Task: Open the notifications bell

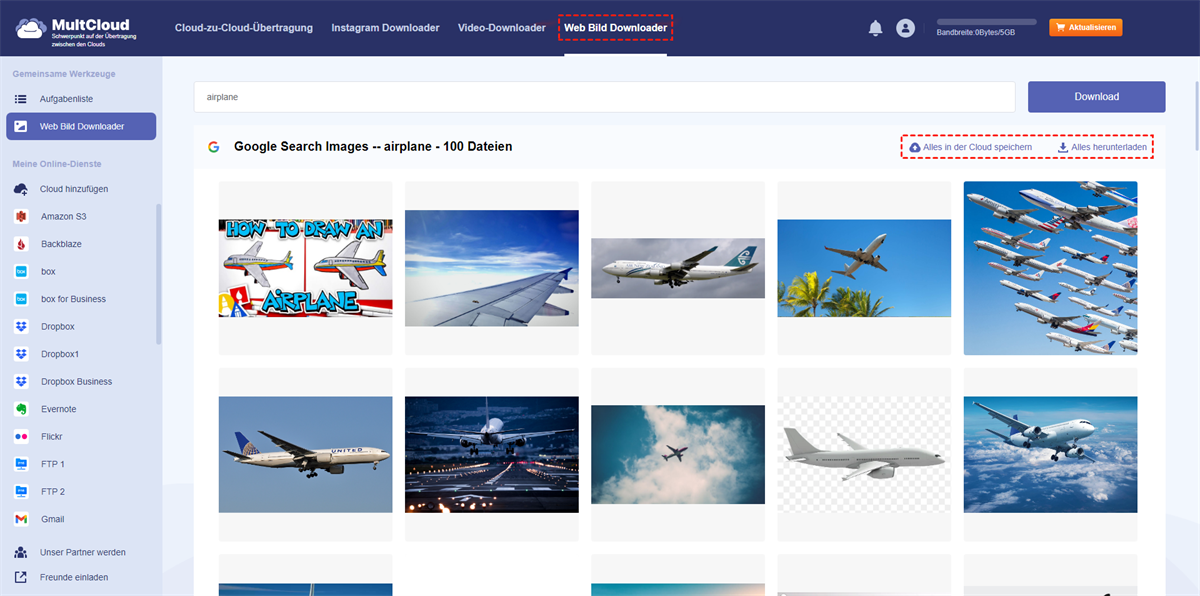Action: pos(876,29)
